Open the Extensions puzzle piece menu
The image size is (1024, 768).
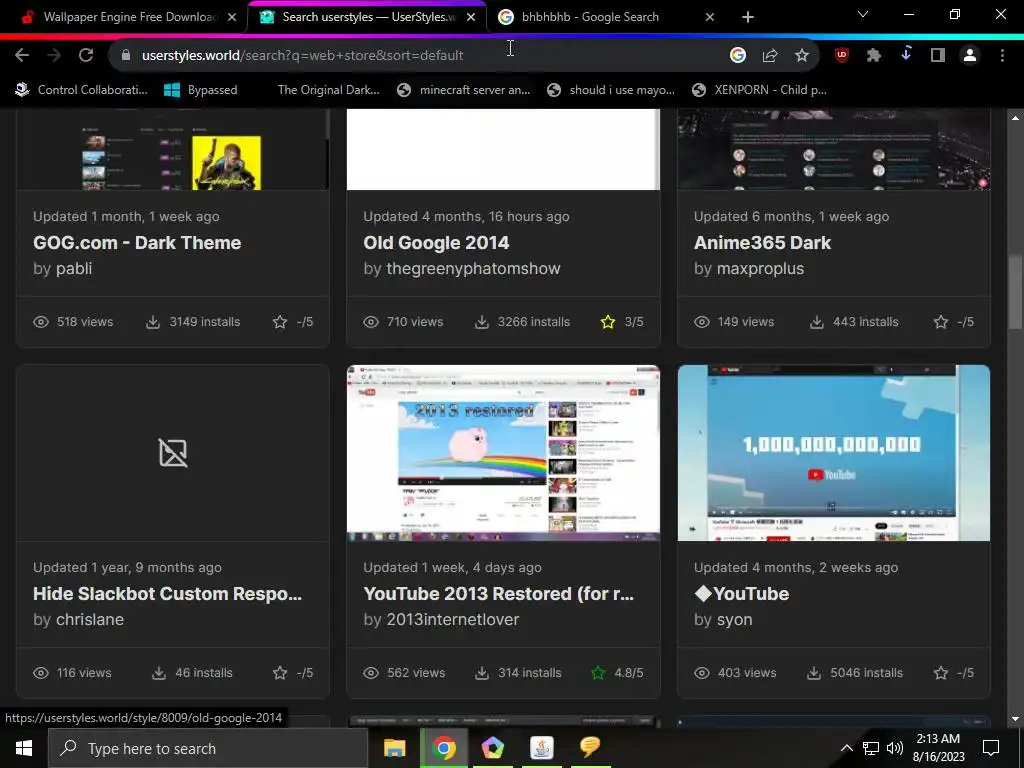[x=874, y=56]
